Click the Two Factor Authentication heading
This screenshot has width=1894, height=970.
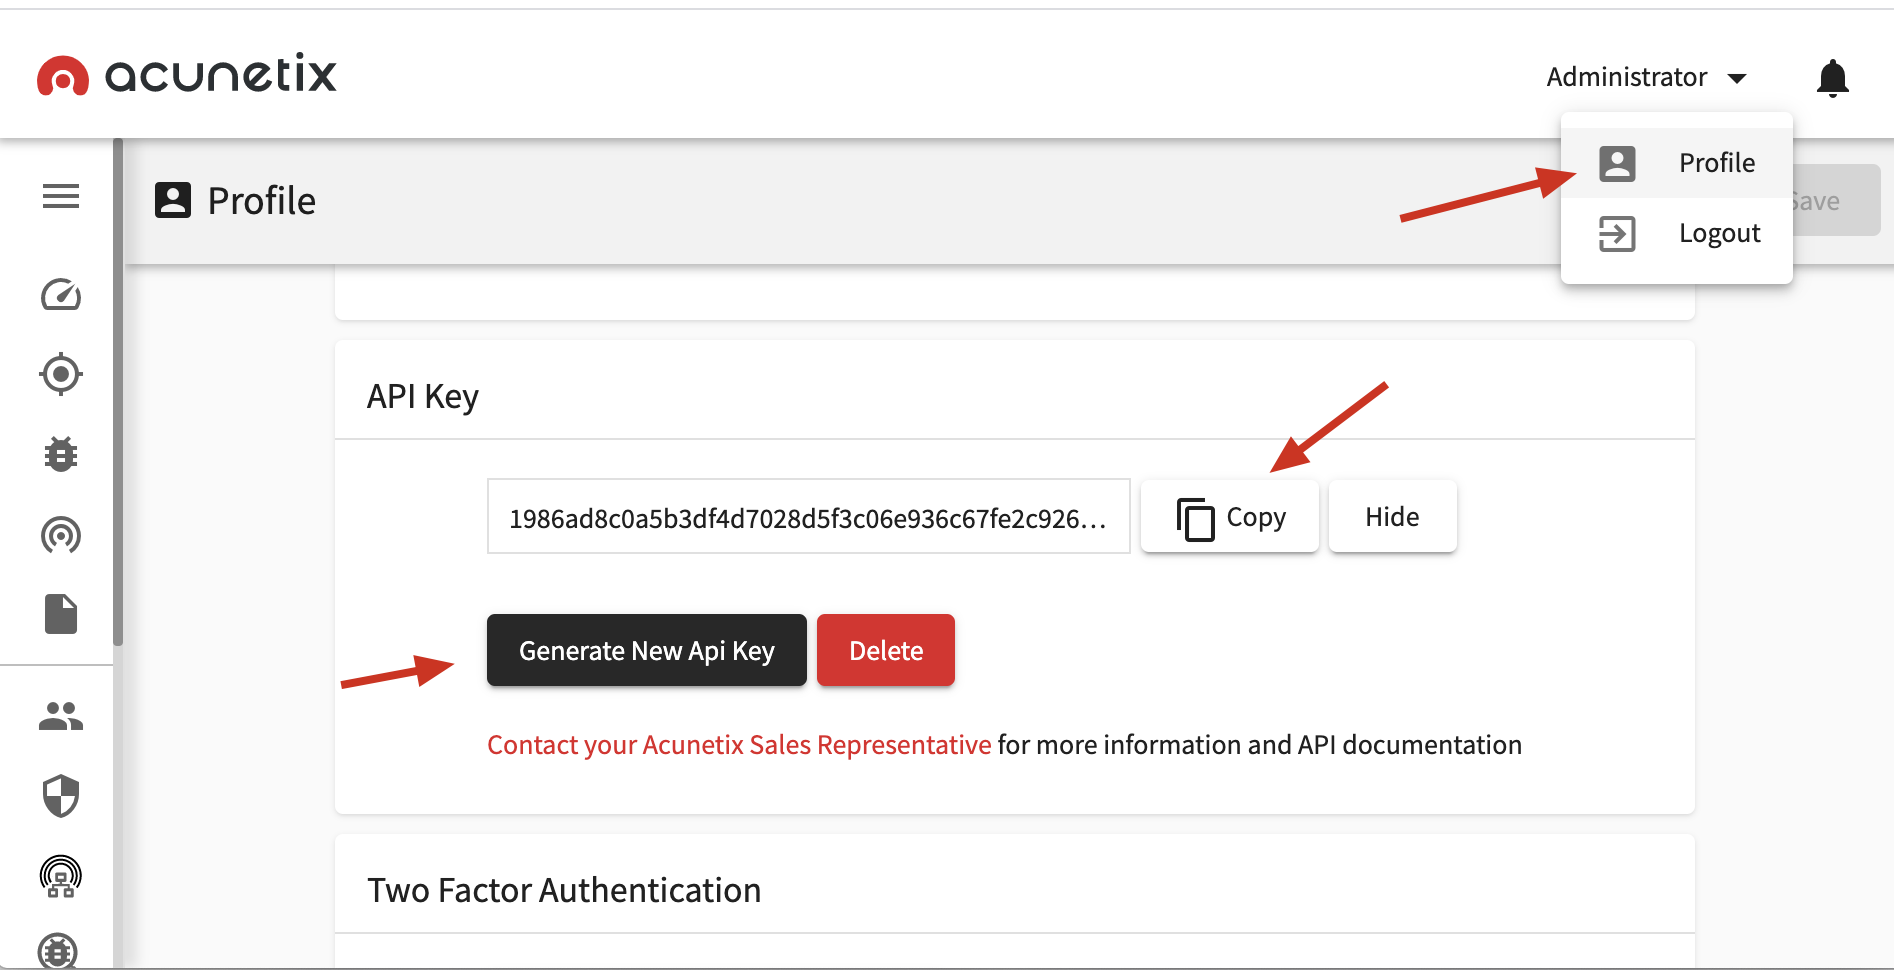(564, 890)
